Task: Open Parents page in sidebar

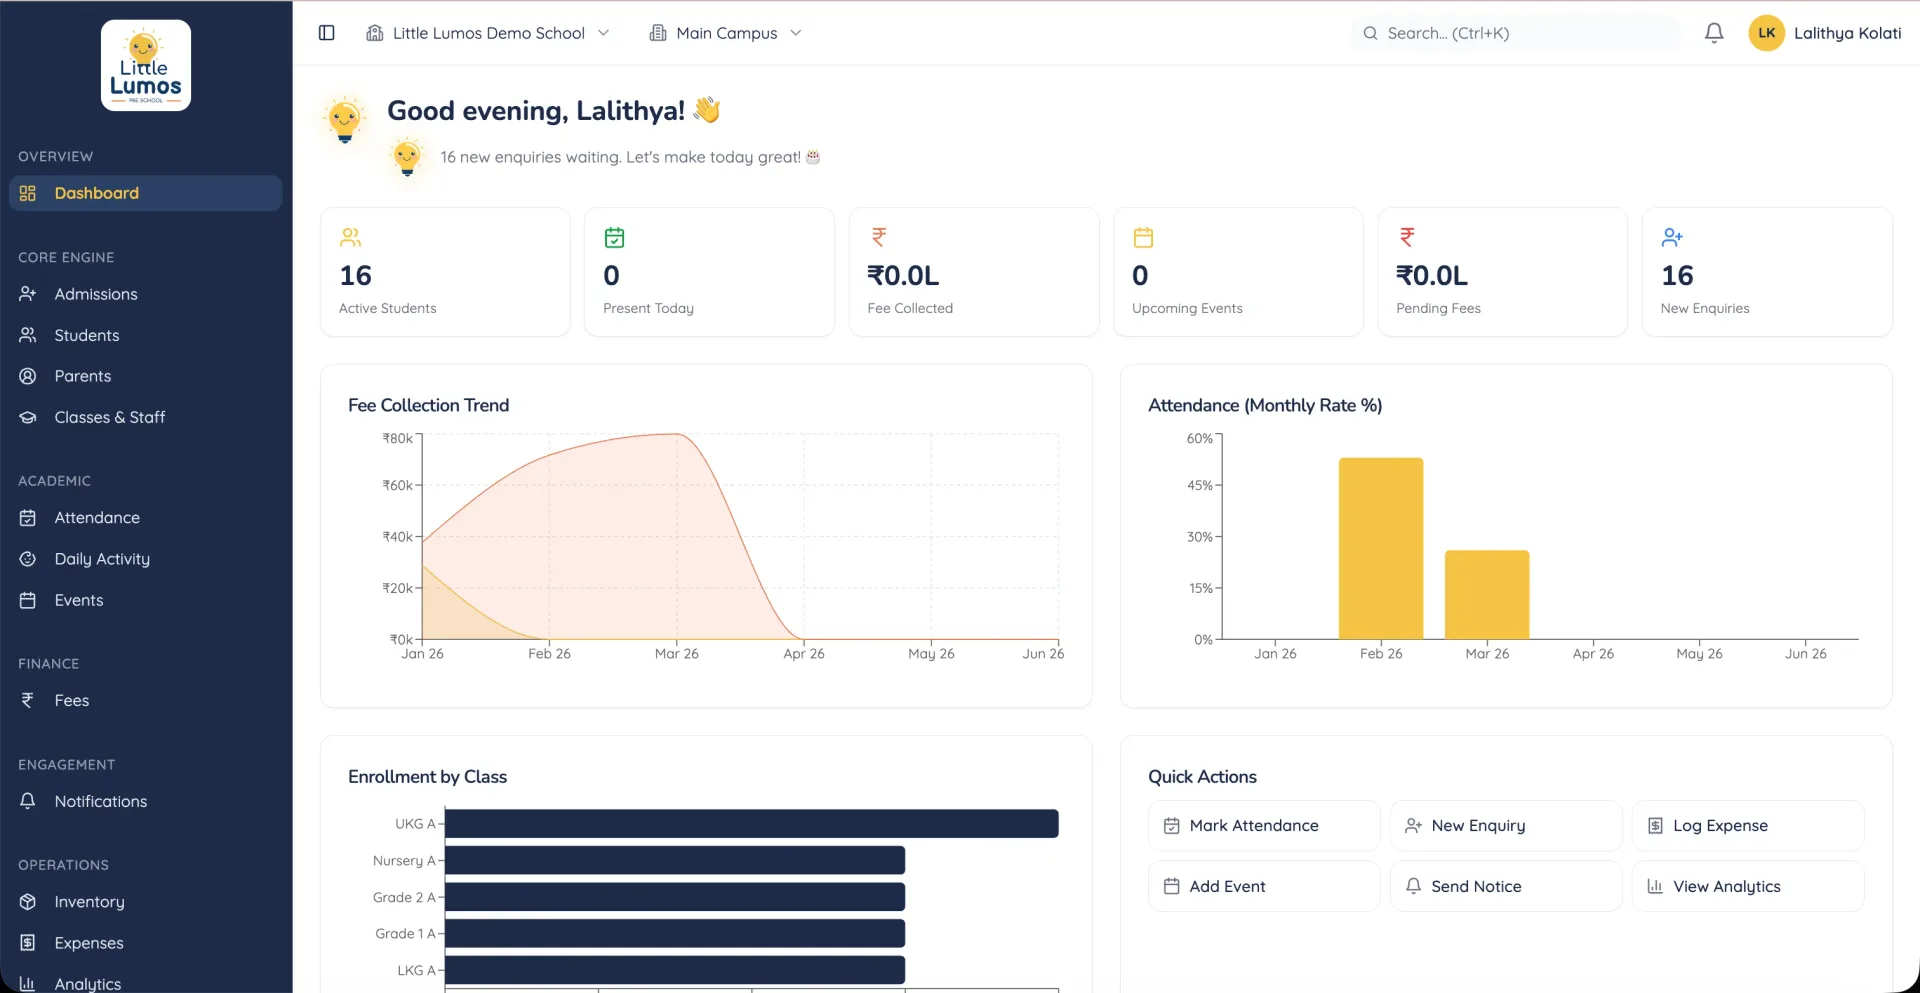Action: click(145, 376)
